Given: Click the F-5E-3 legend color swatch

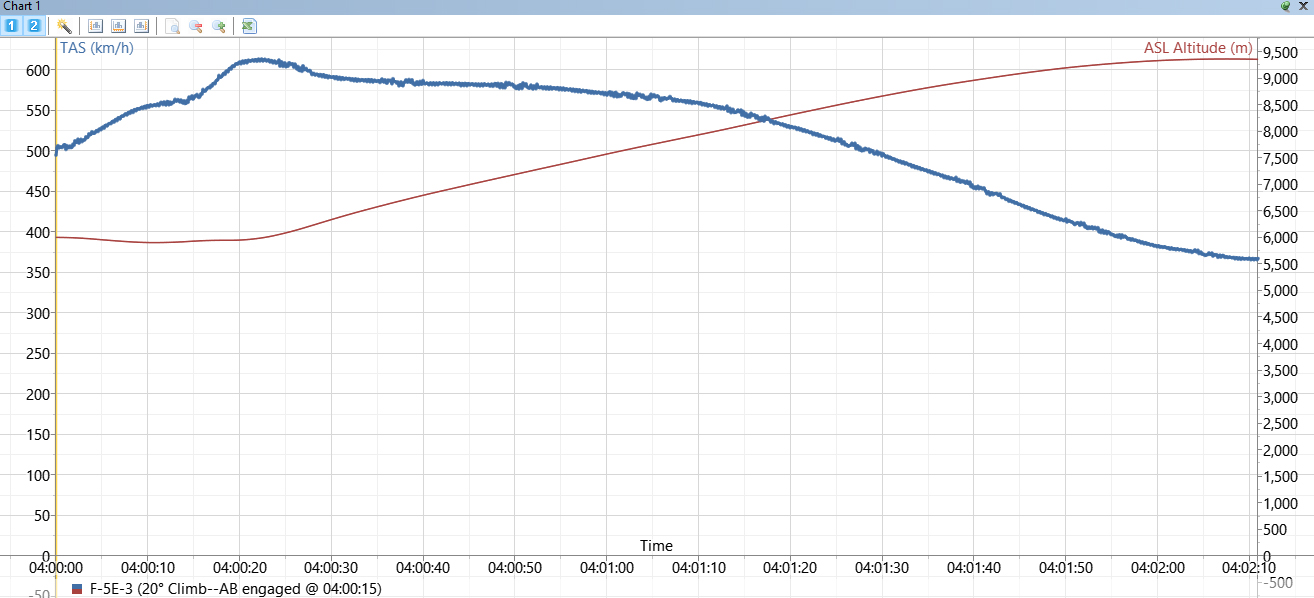Looking at the screenshot, I should point(77,589).
